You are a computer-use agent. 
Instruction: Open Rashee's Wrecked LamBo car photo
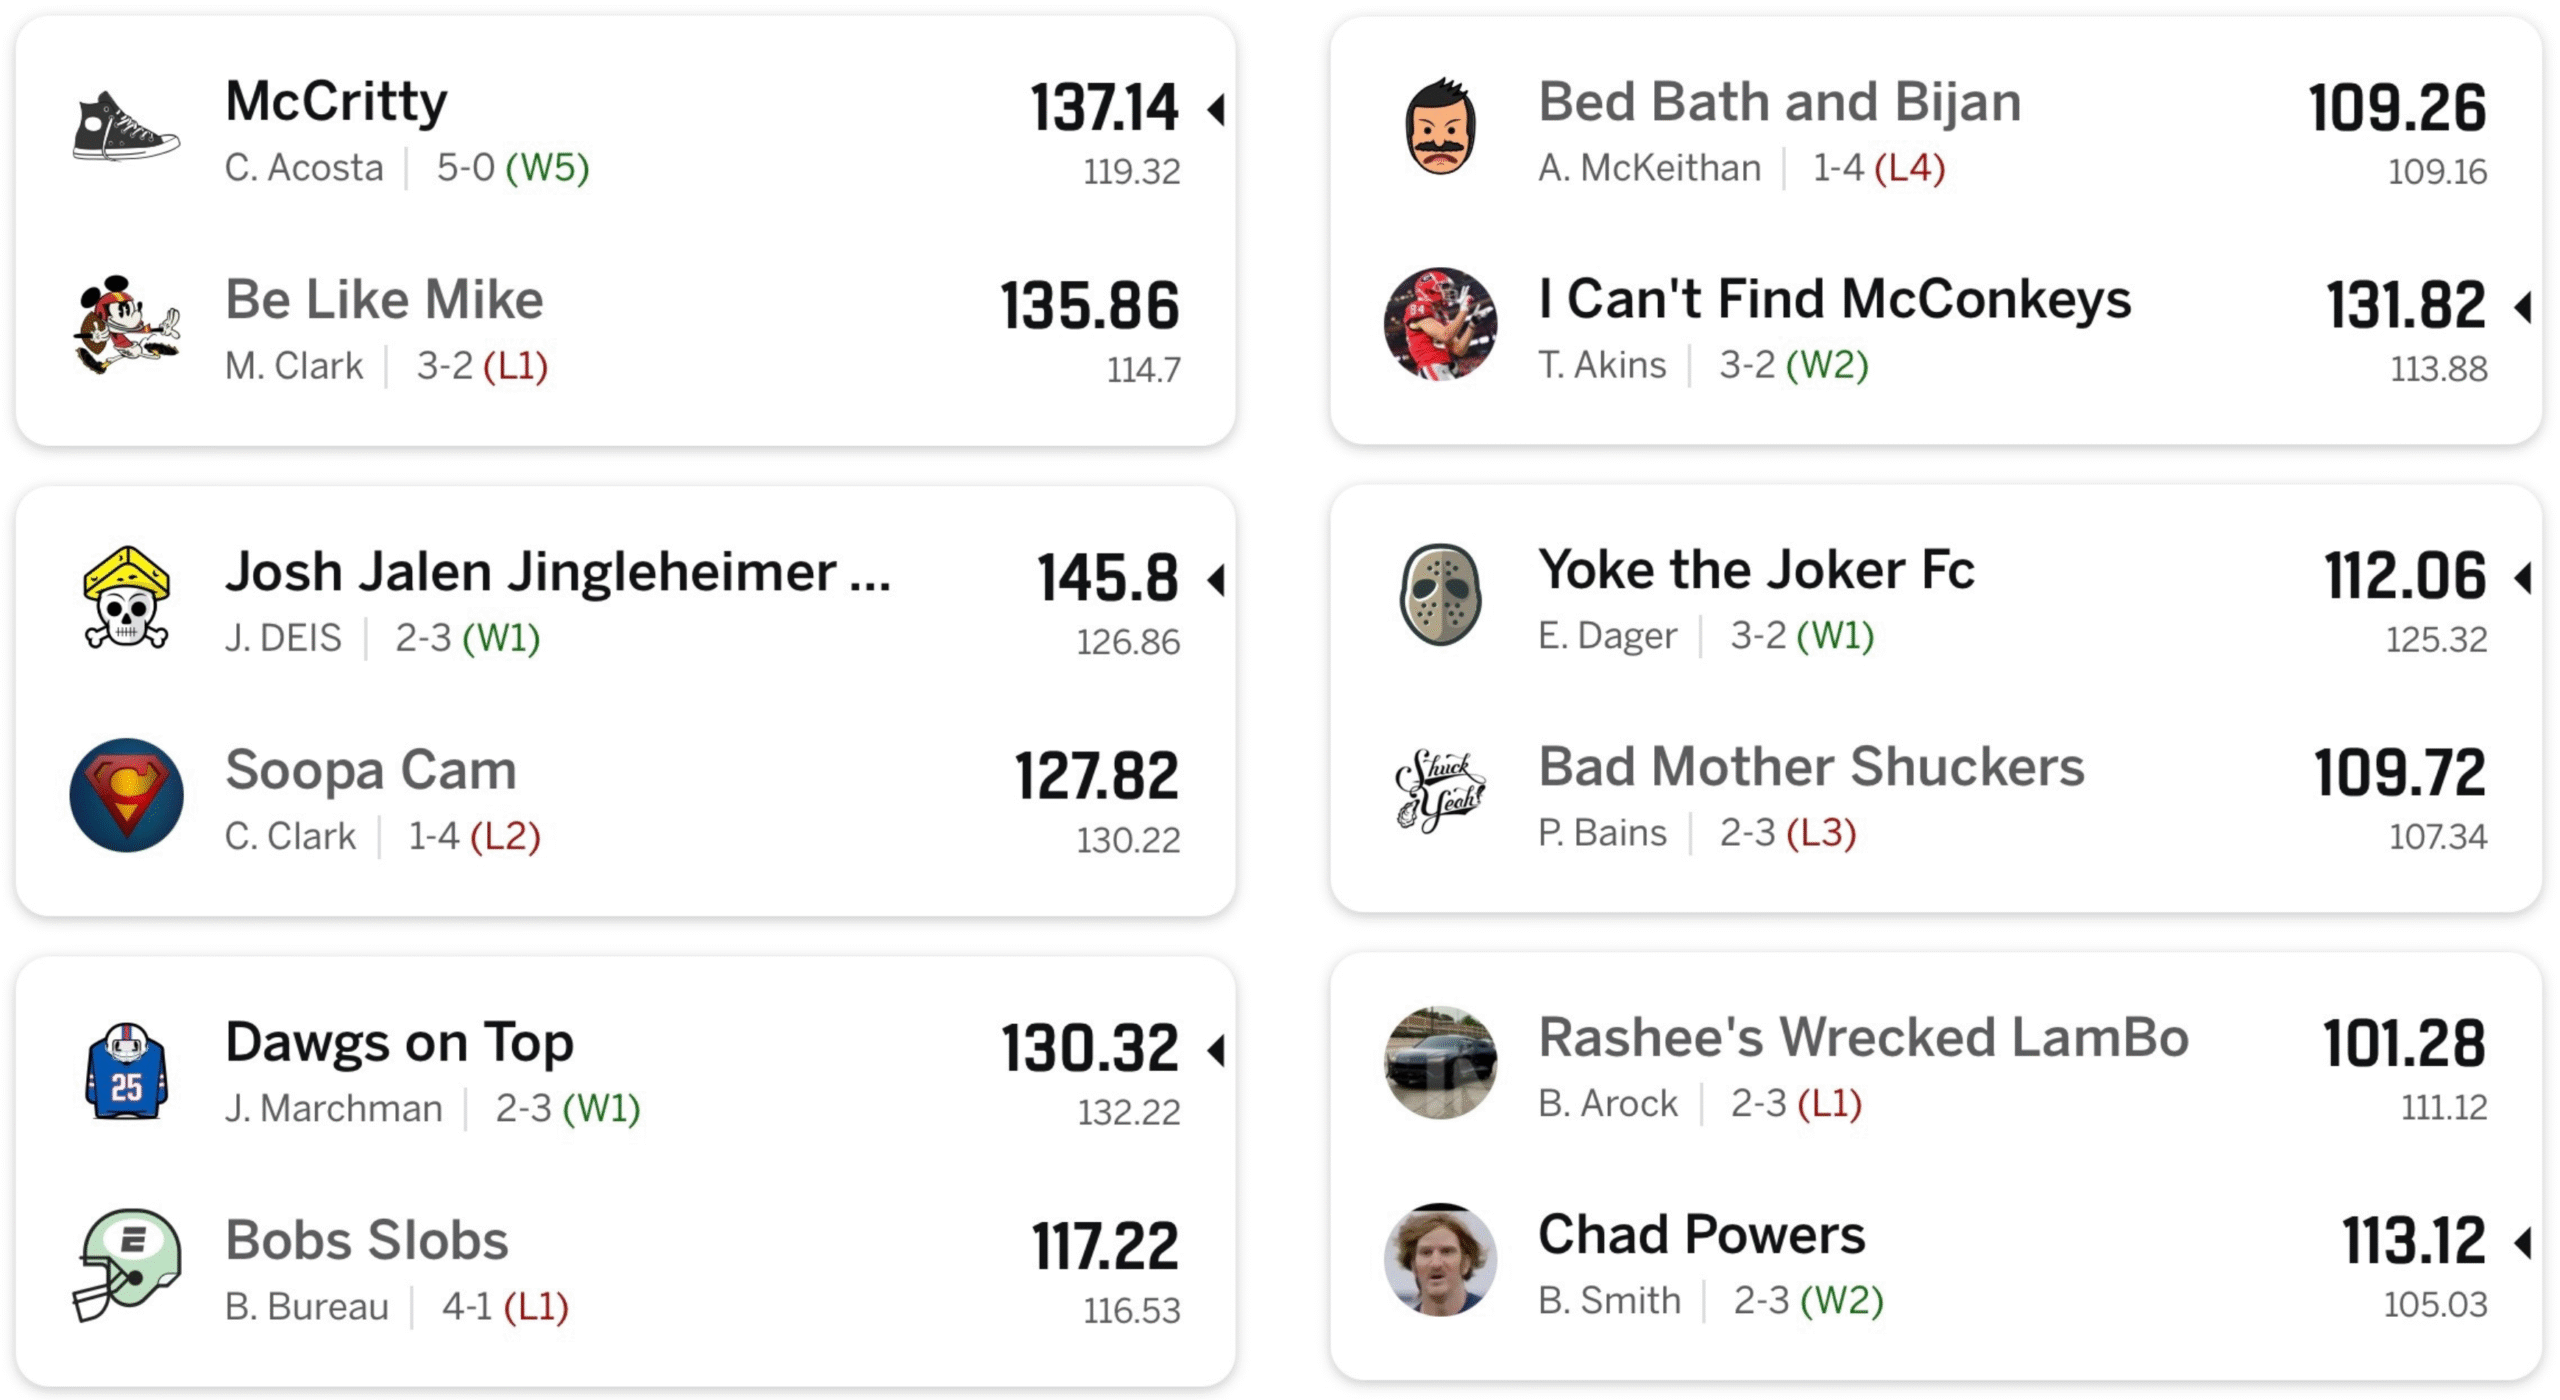[1440, 1063]
